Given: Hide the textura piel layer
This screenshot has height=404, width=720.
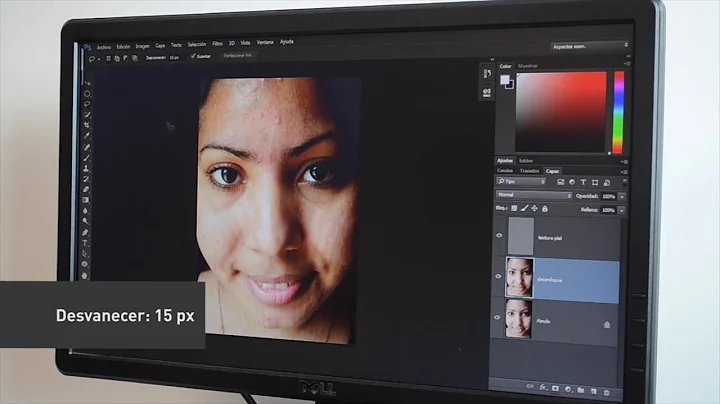Looking at the screenshot, I should pyautogui.click(x=499, y=236).
